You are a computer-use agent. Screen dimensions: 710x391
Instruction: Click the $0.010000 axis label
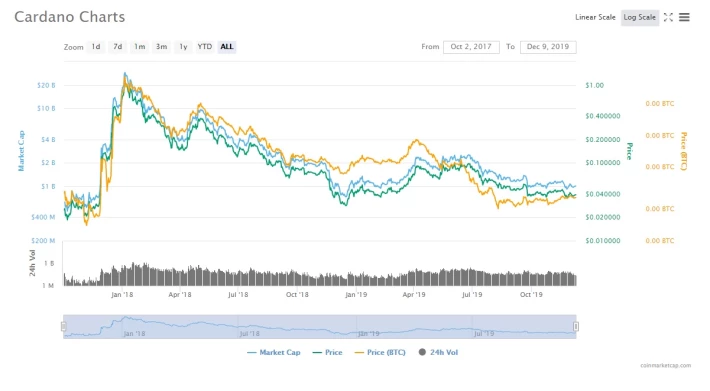603,240
